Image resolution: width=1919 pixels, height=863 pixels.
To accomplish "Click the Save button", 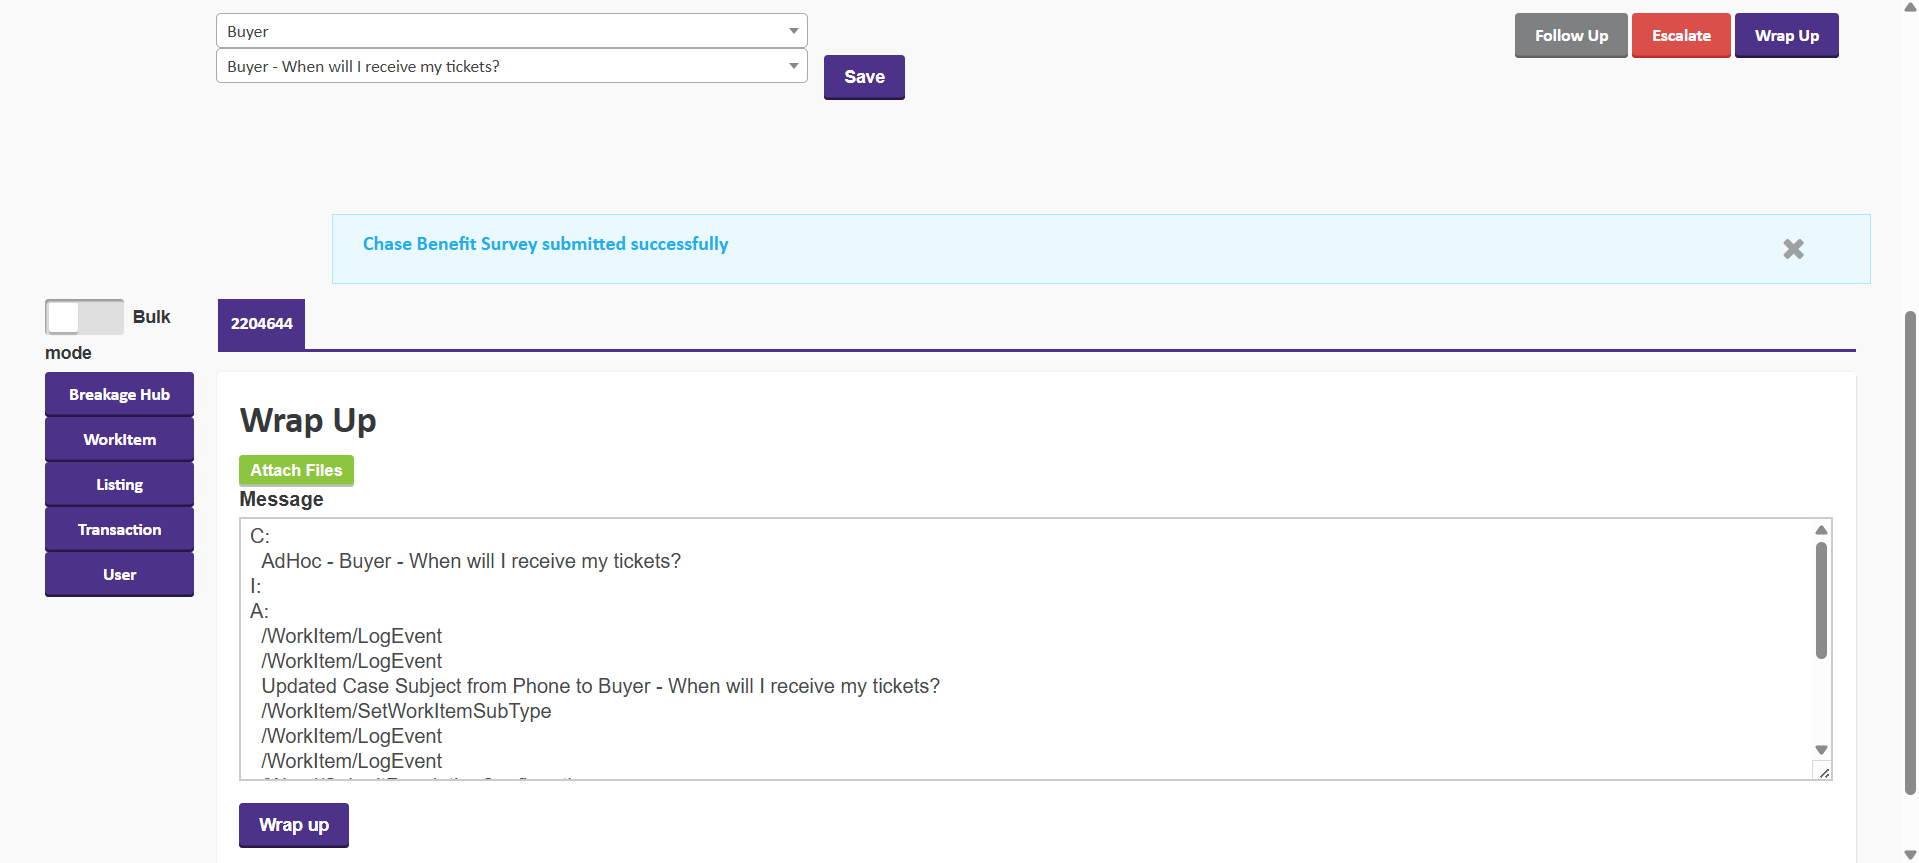I will [x=864, y=77].
